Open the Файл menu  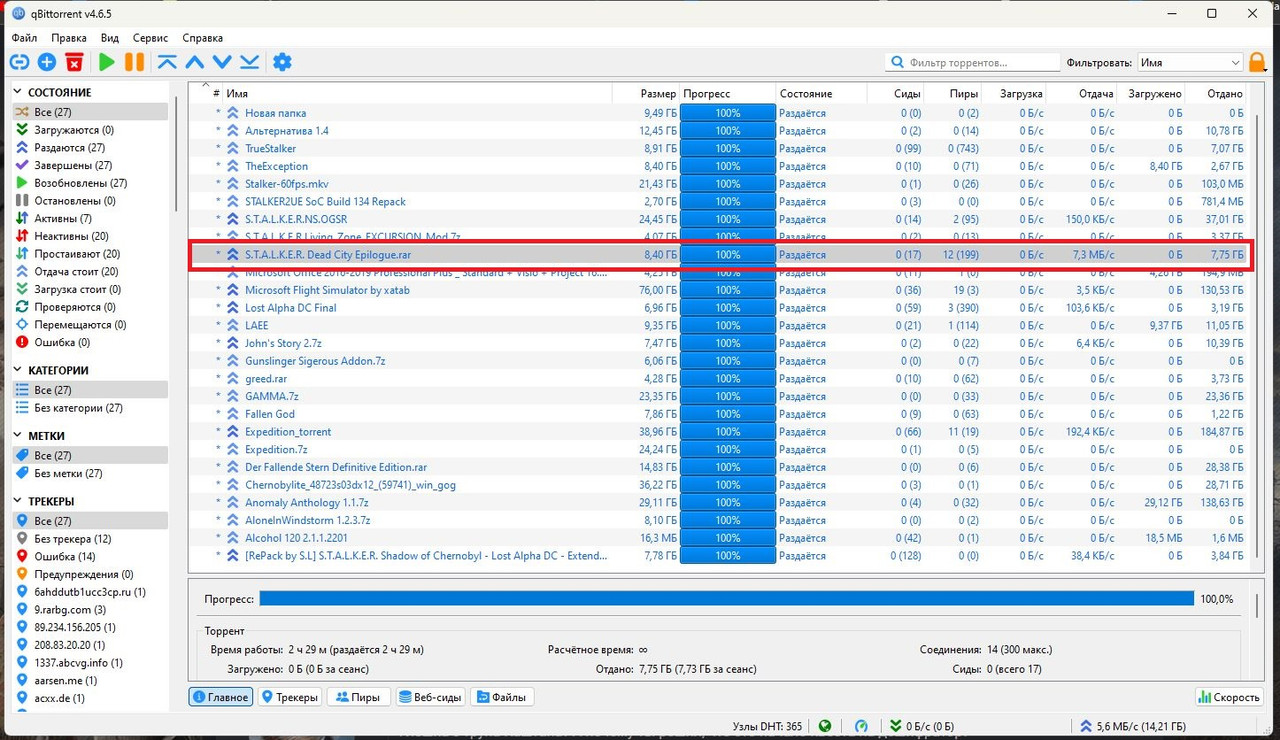click(24, 38)
